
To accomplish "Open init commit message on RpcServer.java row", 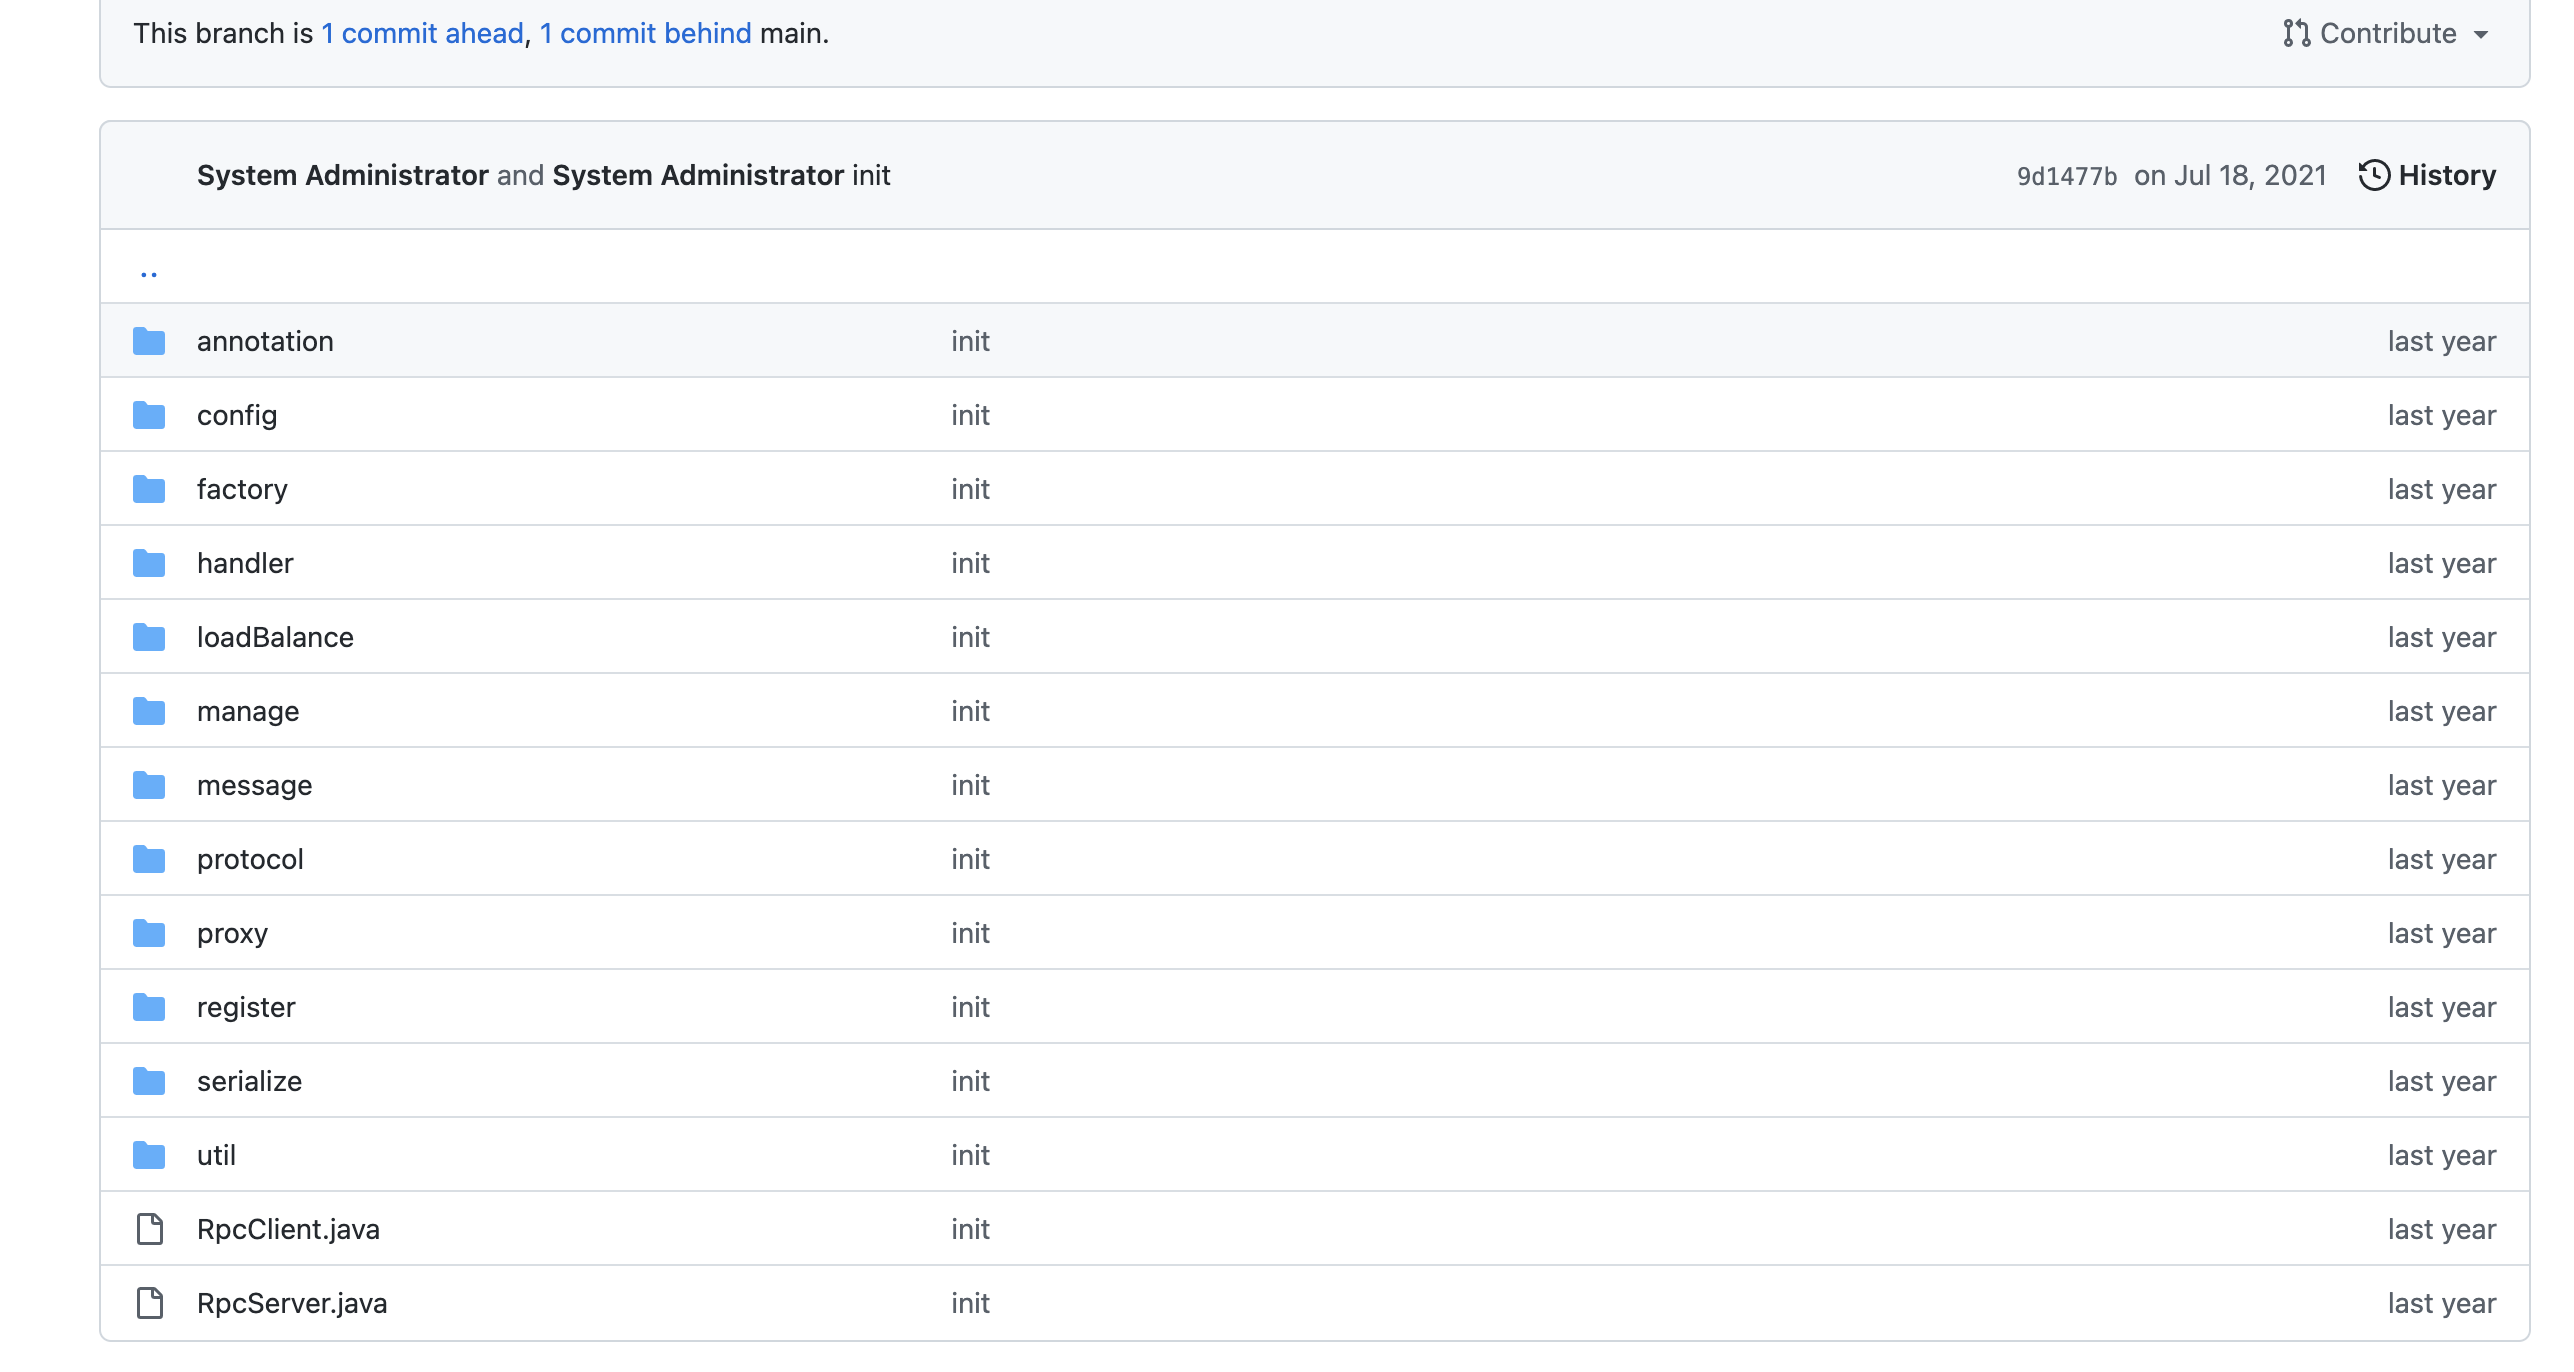I will (970, 1303).
